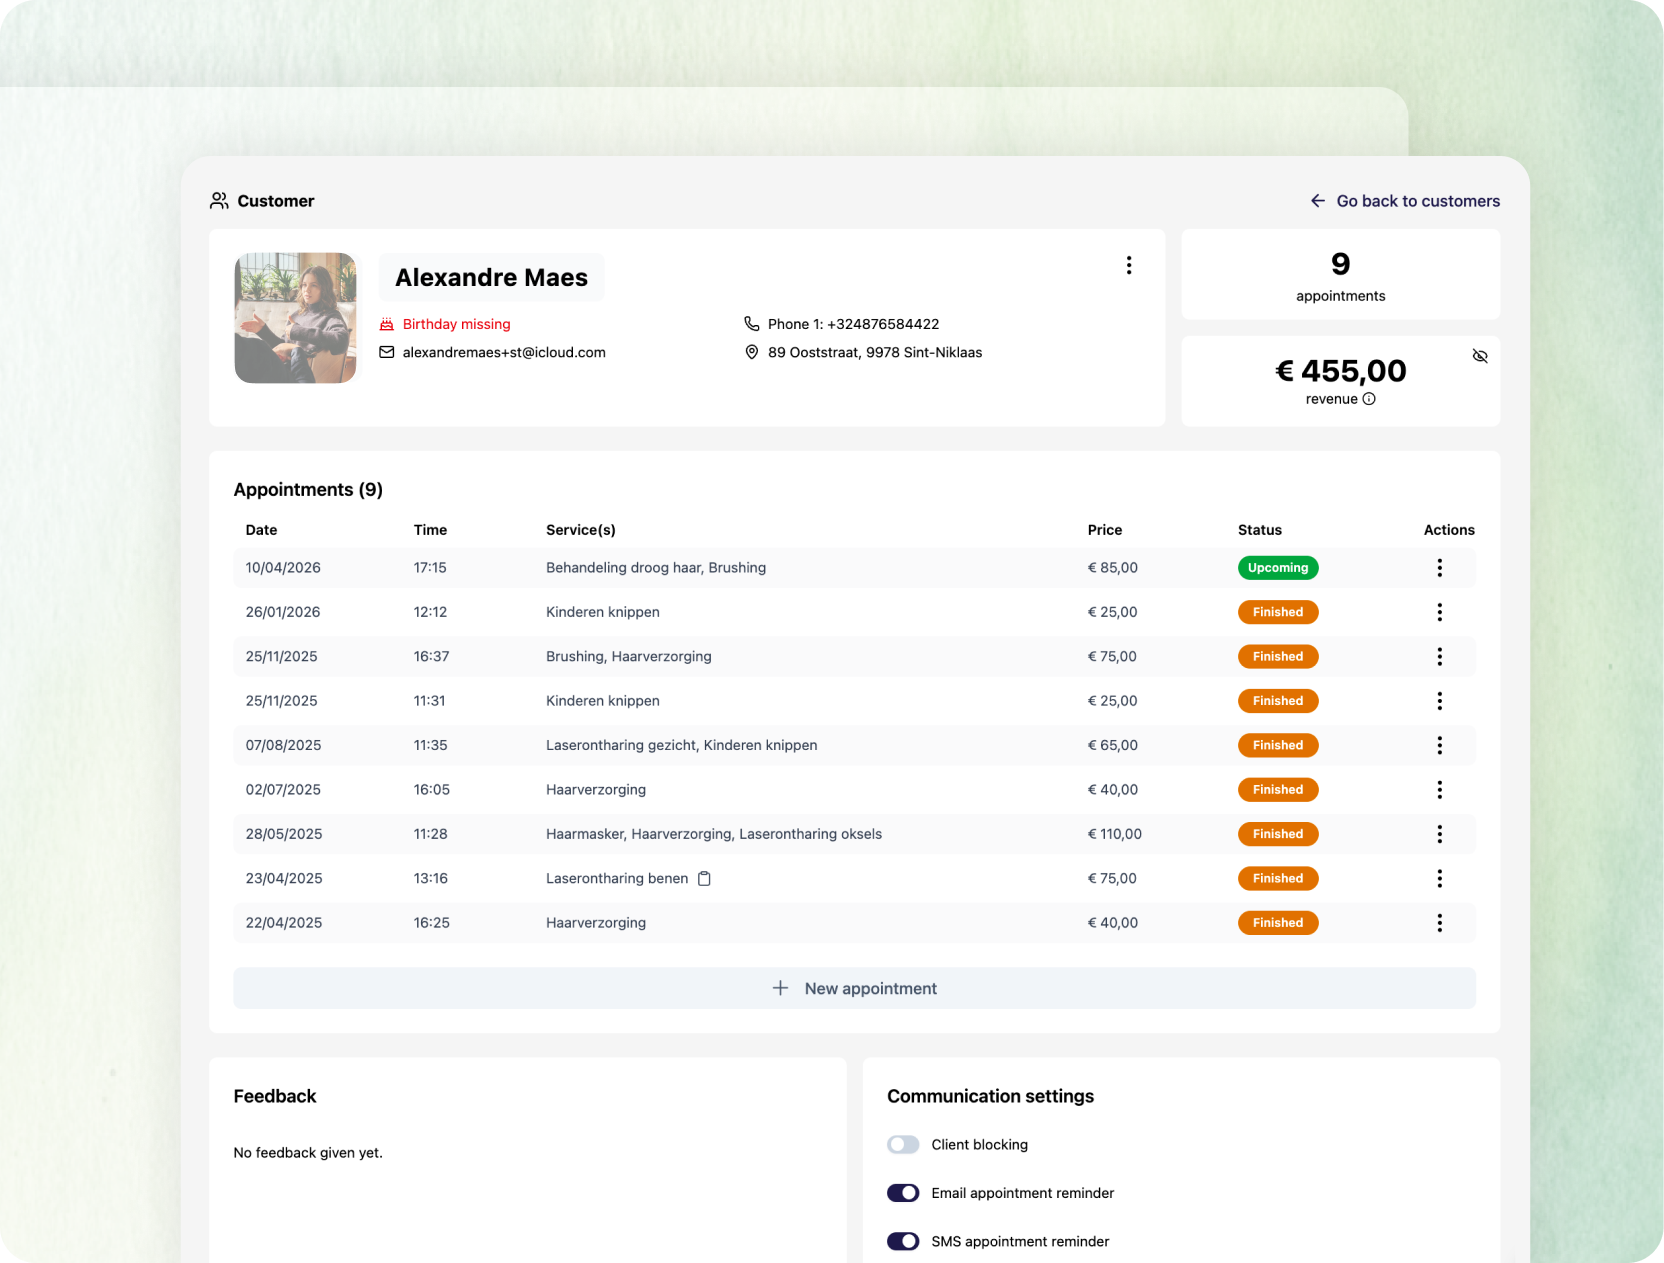
Task: Click the Customer people icon in header
Action: click(x=219, y=201)
